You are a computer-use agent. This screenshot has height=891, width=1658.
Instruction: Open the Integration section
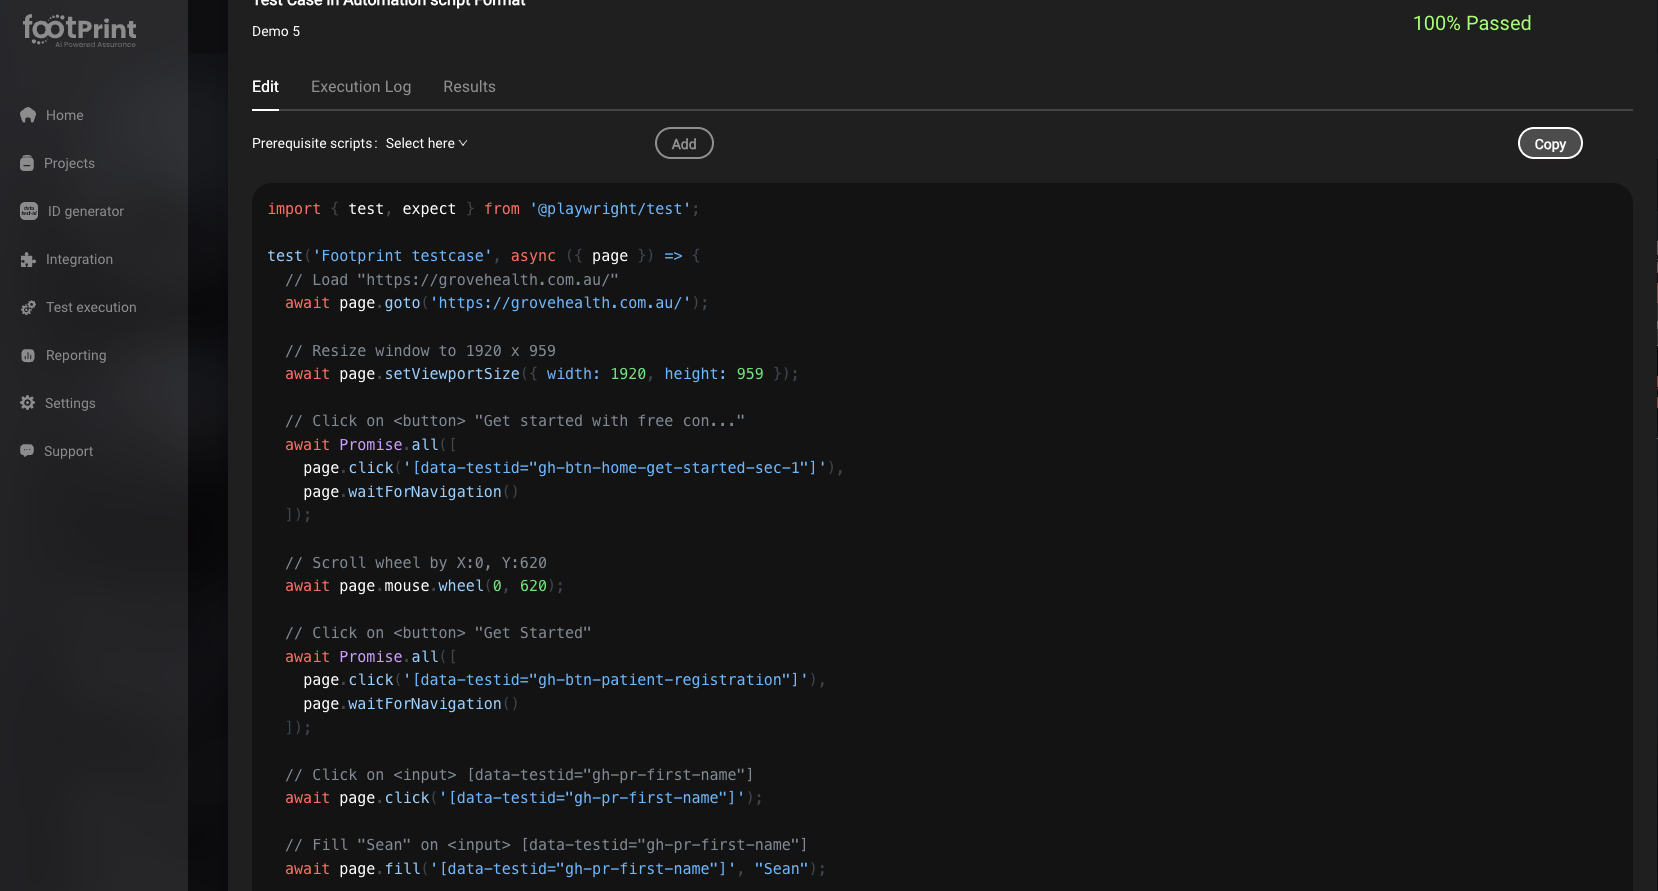coord(79,259)
